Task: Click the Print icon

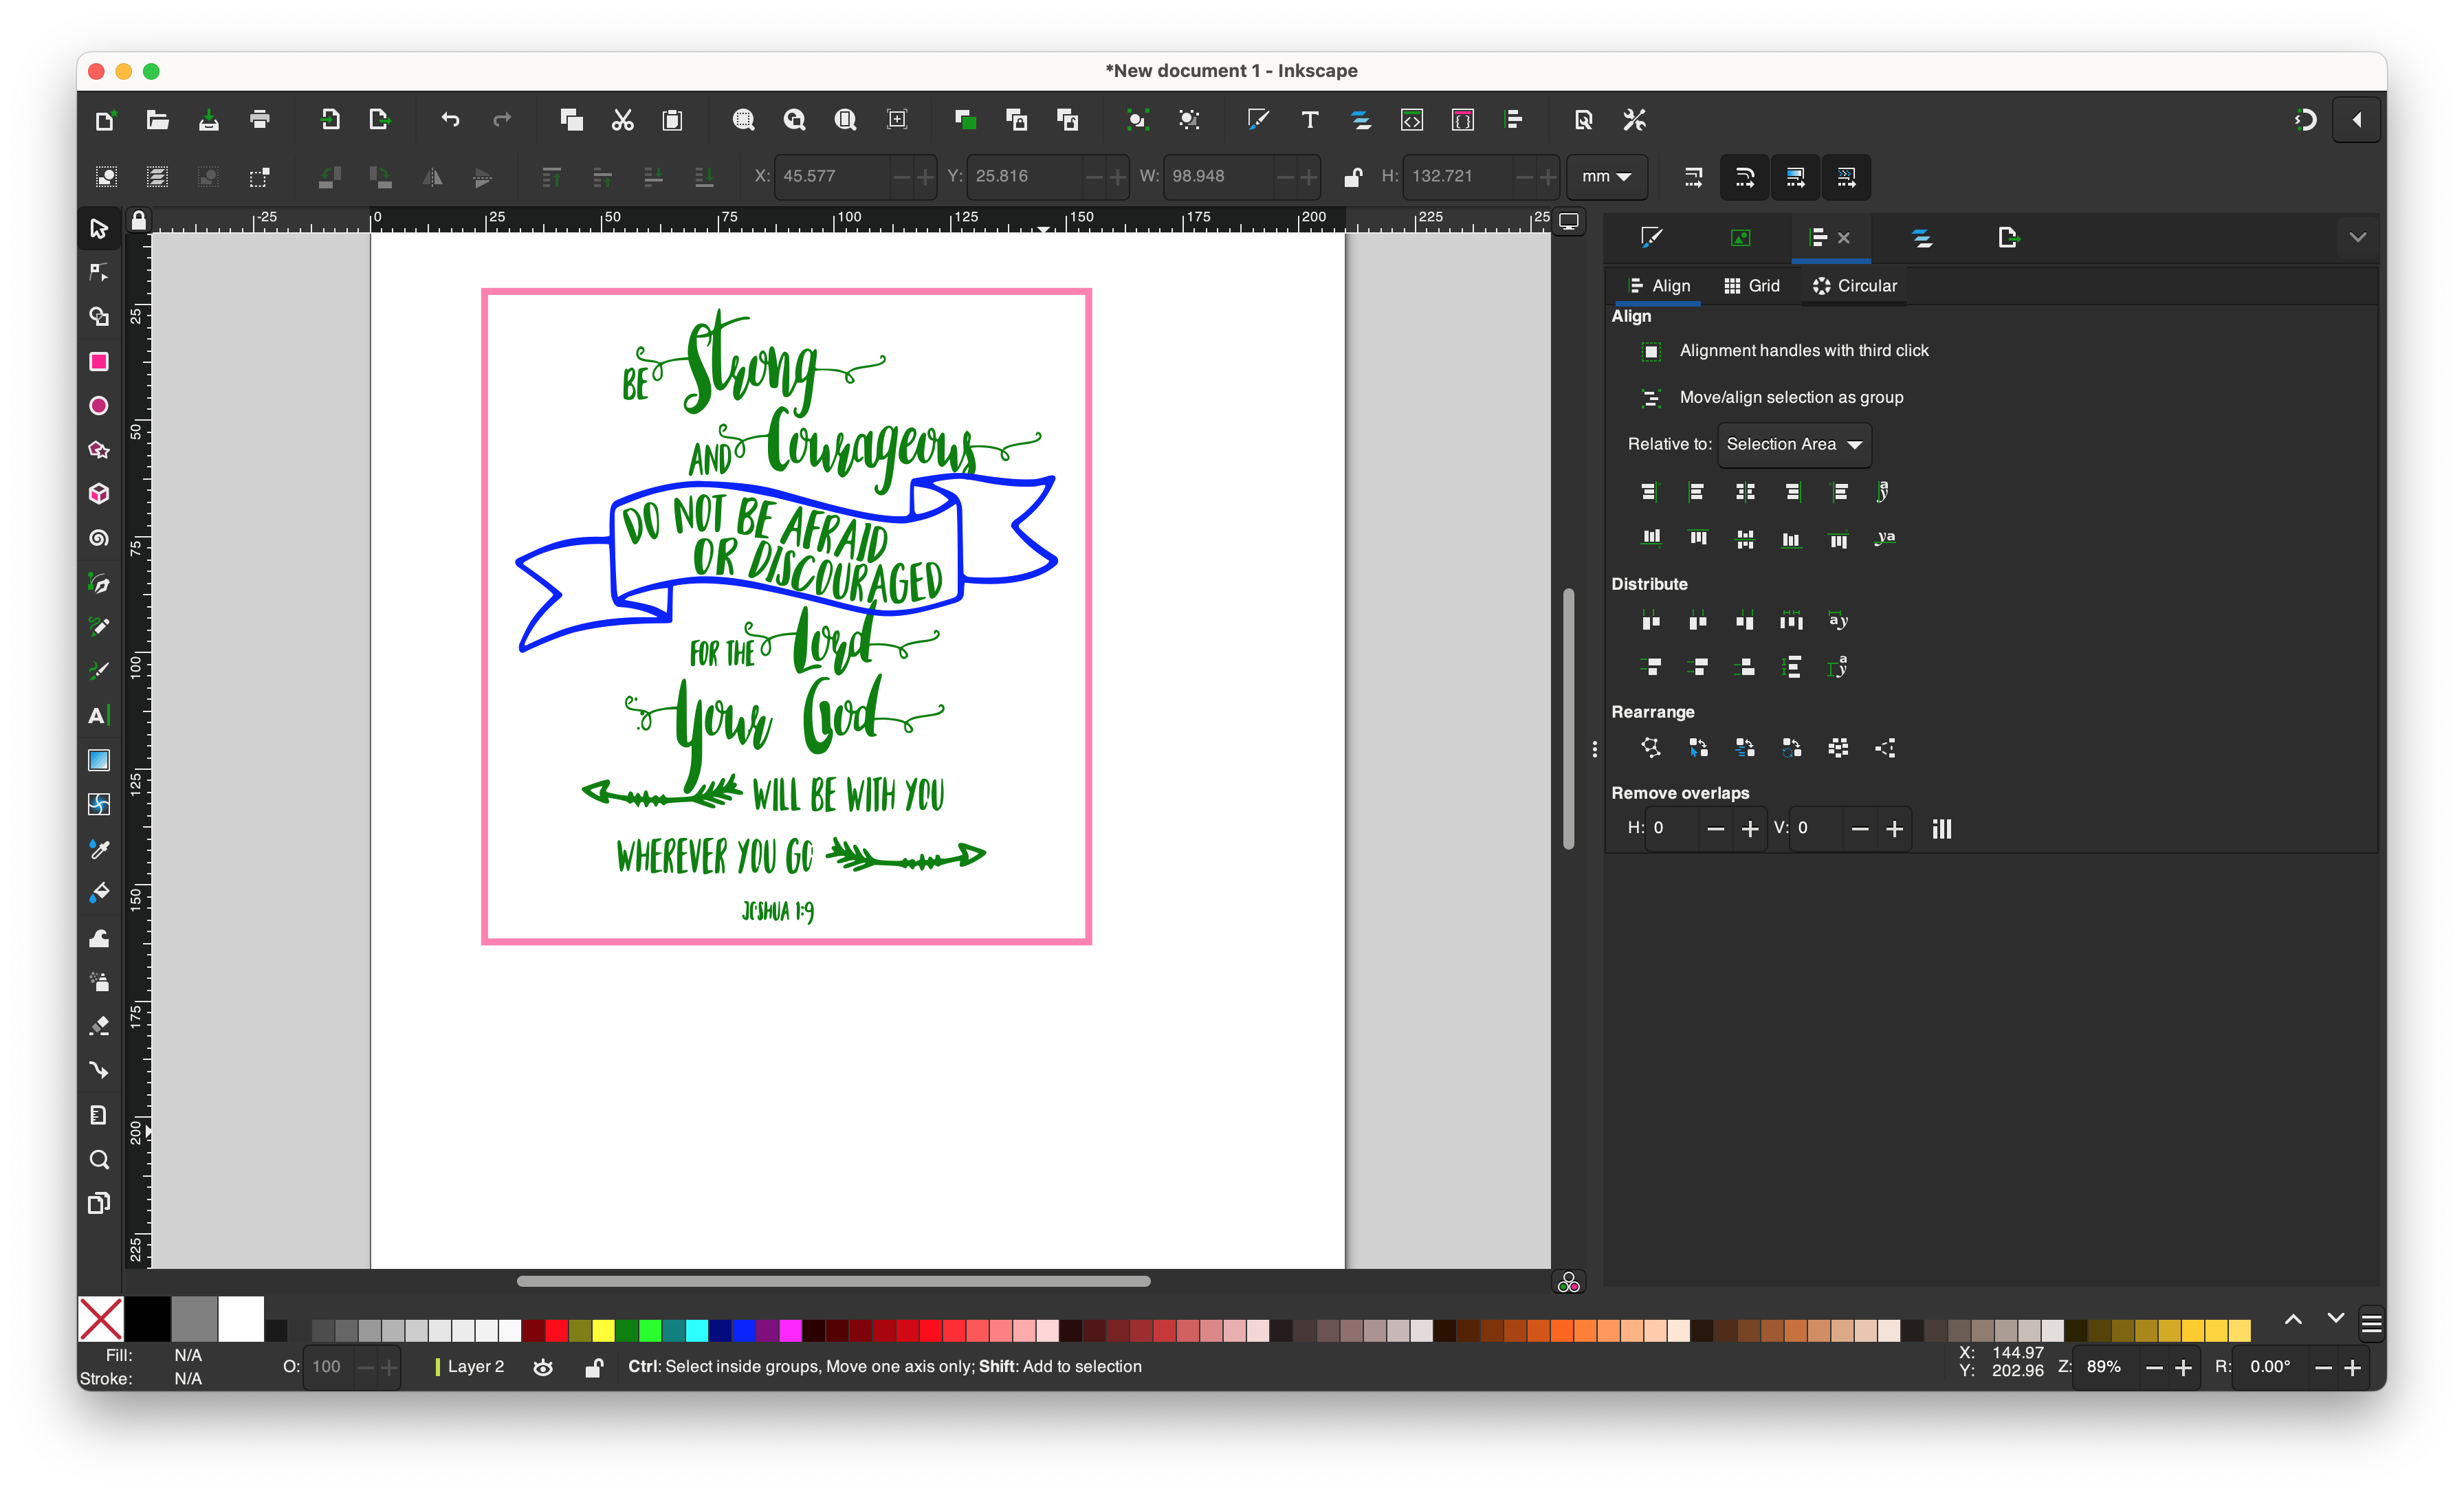Action: tap(260, 120)
